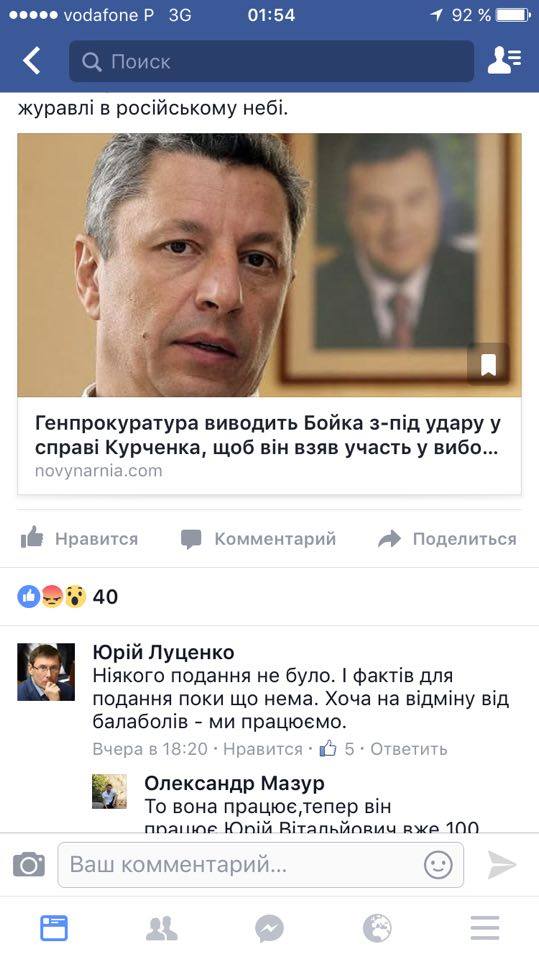Open notifications globe tab
Screen dimensions: 539x960
point(377,928)
